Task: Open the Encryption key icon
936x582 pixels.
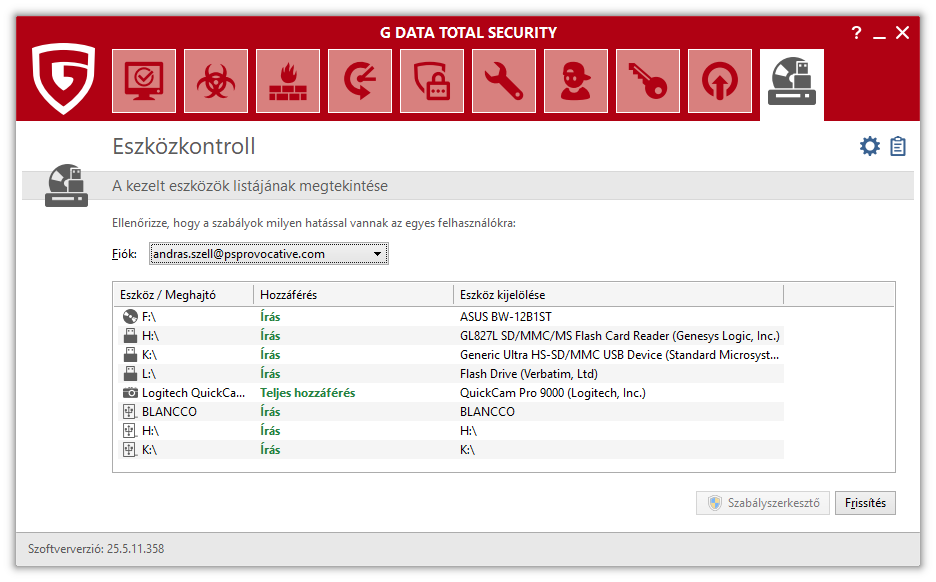Action: pyautogui.click(x=648, y=81)
